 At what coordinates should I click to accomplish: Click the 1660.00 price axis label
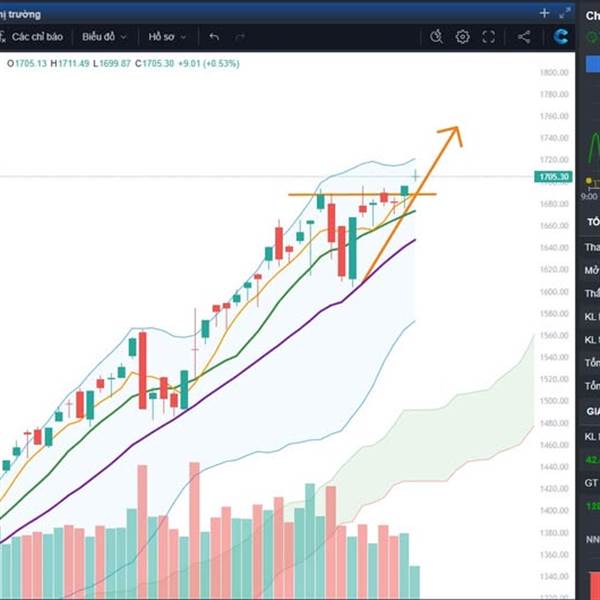point(554,225)
